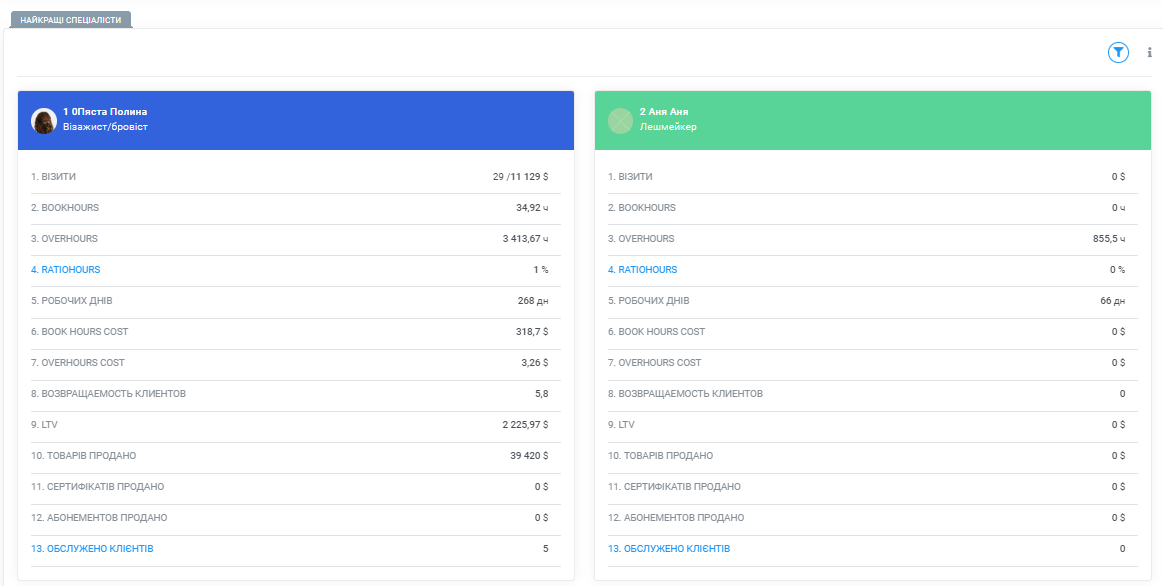1163x586 pixels.
Task: Open RATIOHOURS link in Полина's card
Action: pyautogui.click(x=65, y=270)
